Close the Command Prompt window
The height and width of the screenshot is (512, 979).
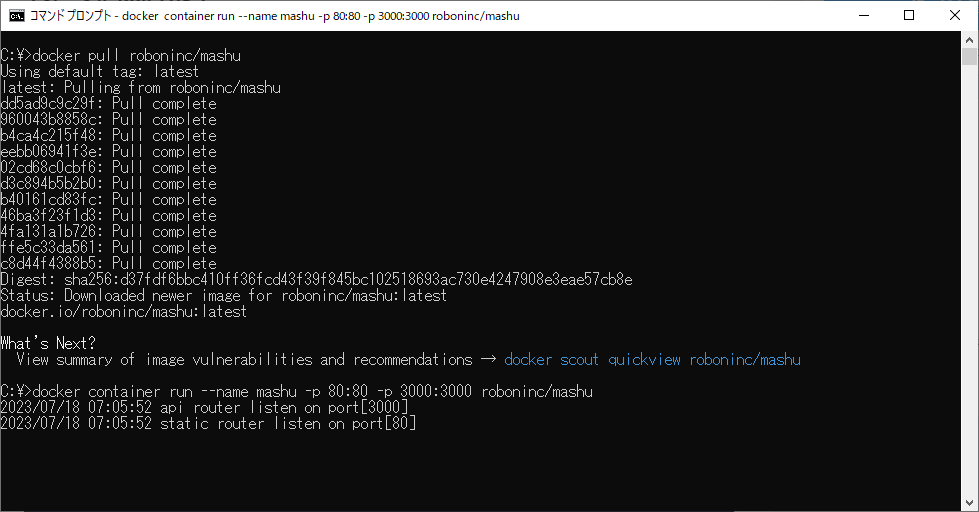pyautogui.click(x=953, y=16)
